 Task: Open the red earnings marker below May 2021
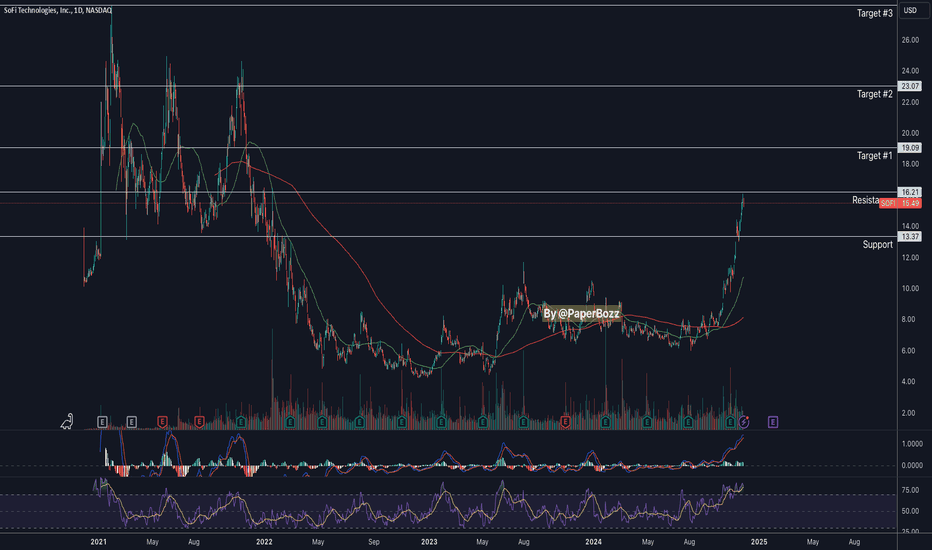[162, 422]
